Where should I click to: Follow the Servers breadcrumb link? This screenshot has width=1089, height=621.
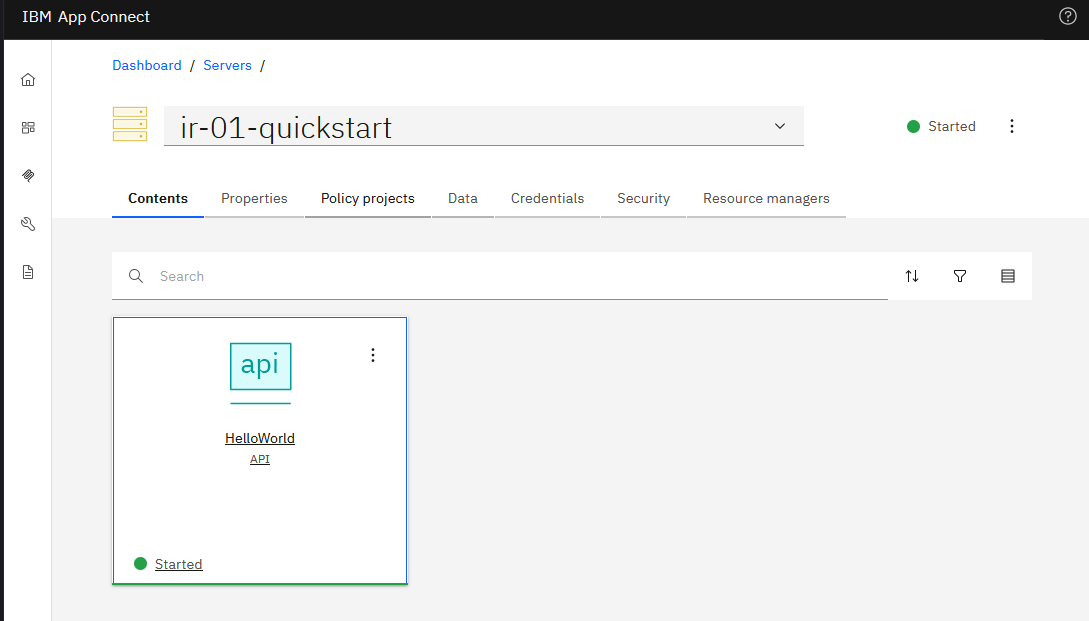point(227,65)
